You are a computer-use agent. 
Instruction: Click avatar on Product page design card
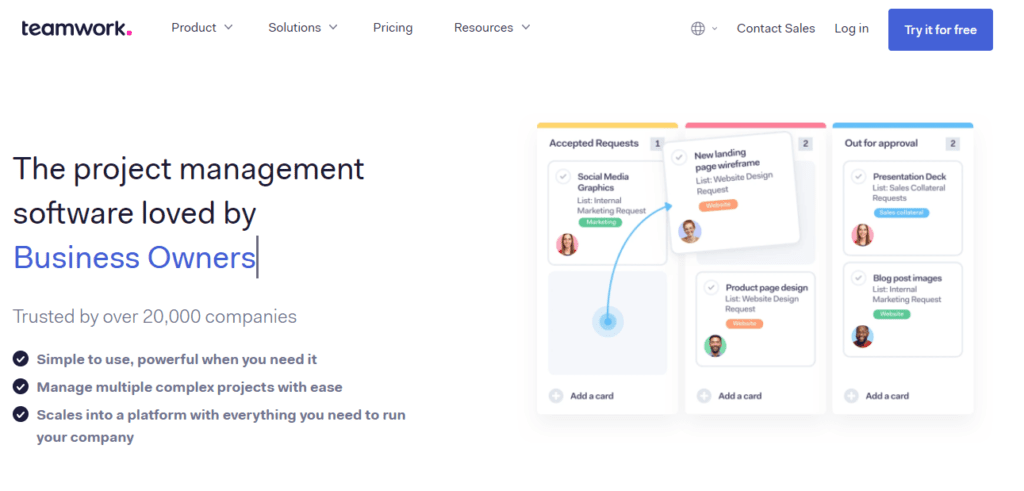pyautogui.click(x=715, y=345)
